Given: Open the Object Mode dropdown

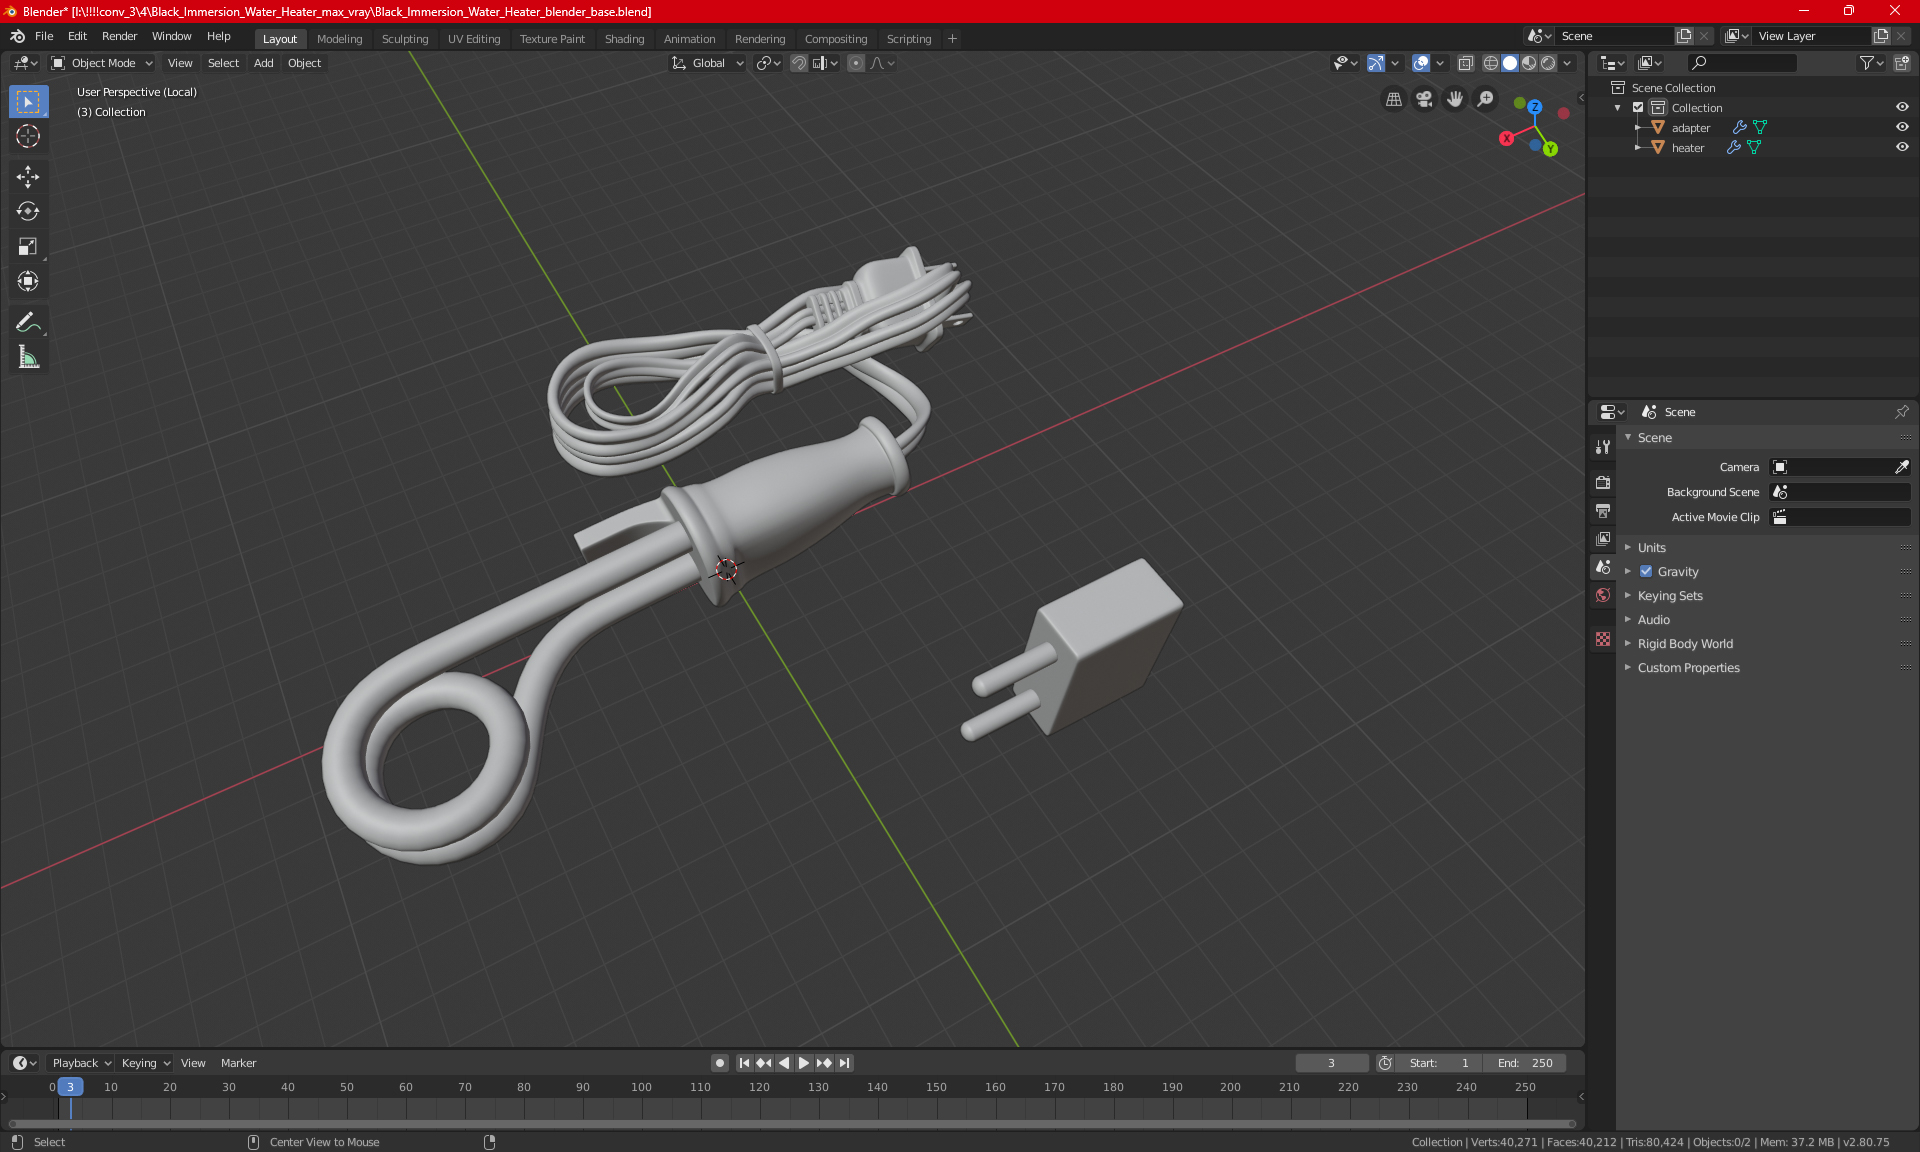Looking at the screenshot, I should point(102,63).
